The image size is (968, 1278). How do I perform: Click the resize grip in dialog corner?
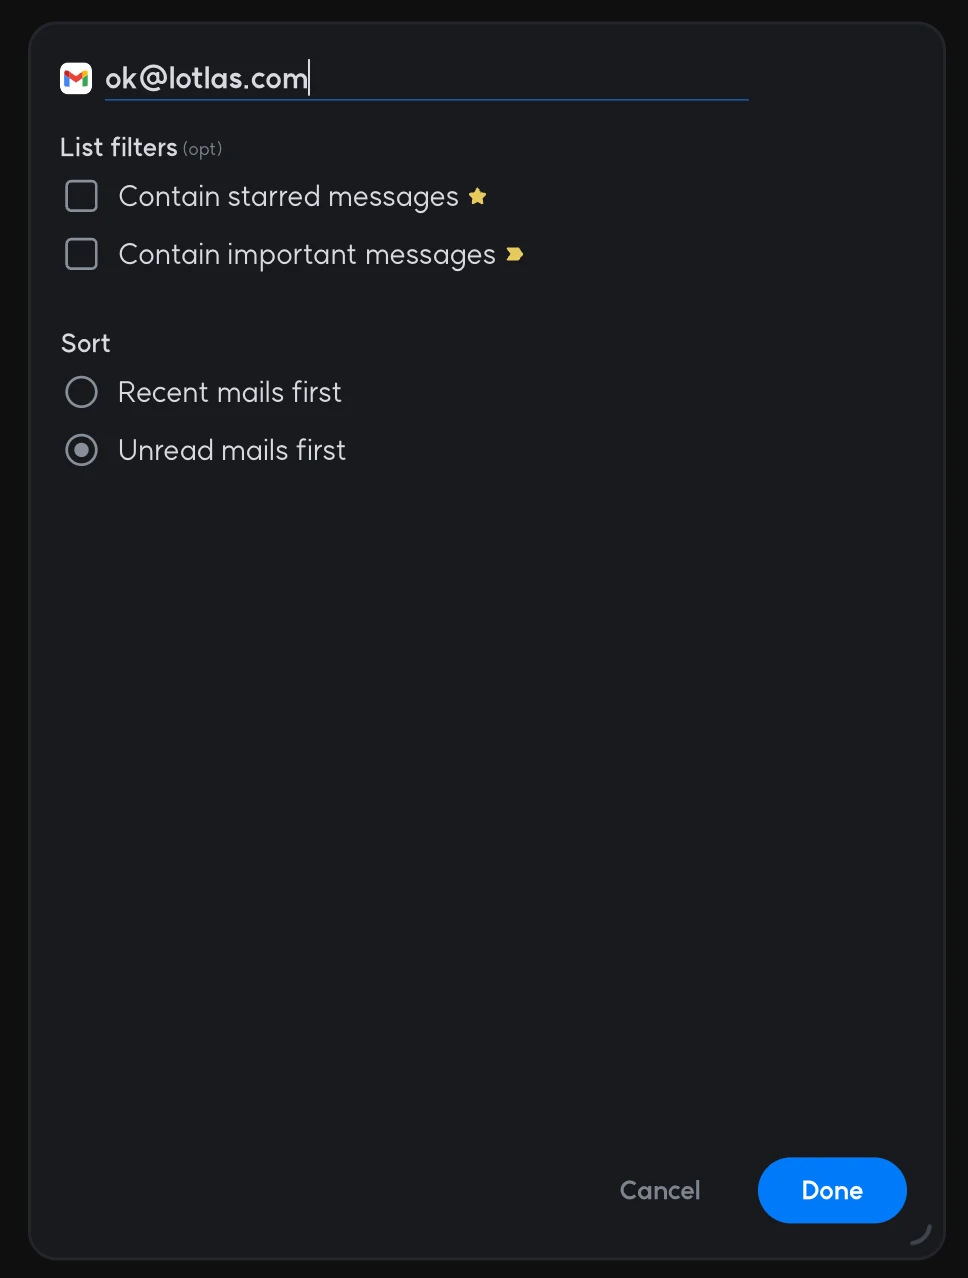tap(921, 1234)
